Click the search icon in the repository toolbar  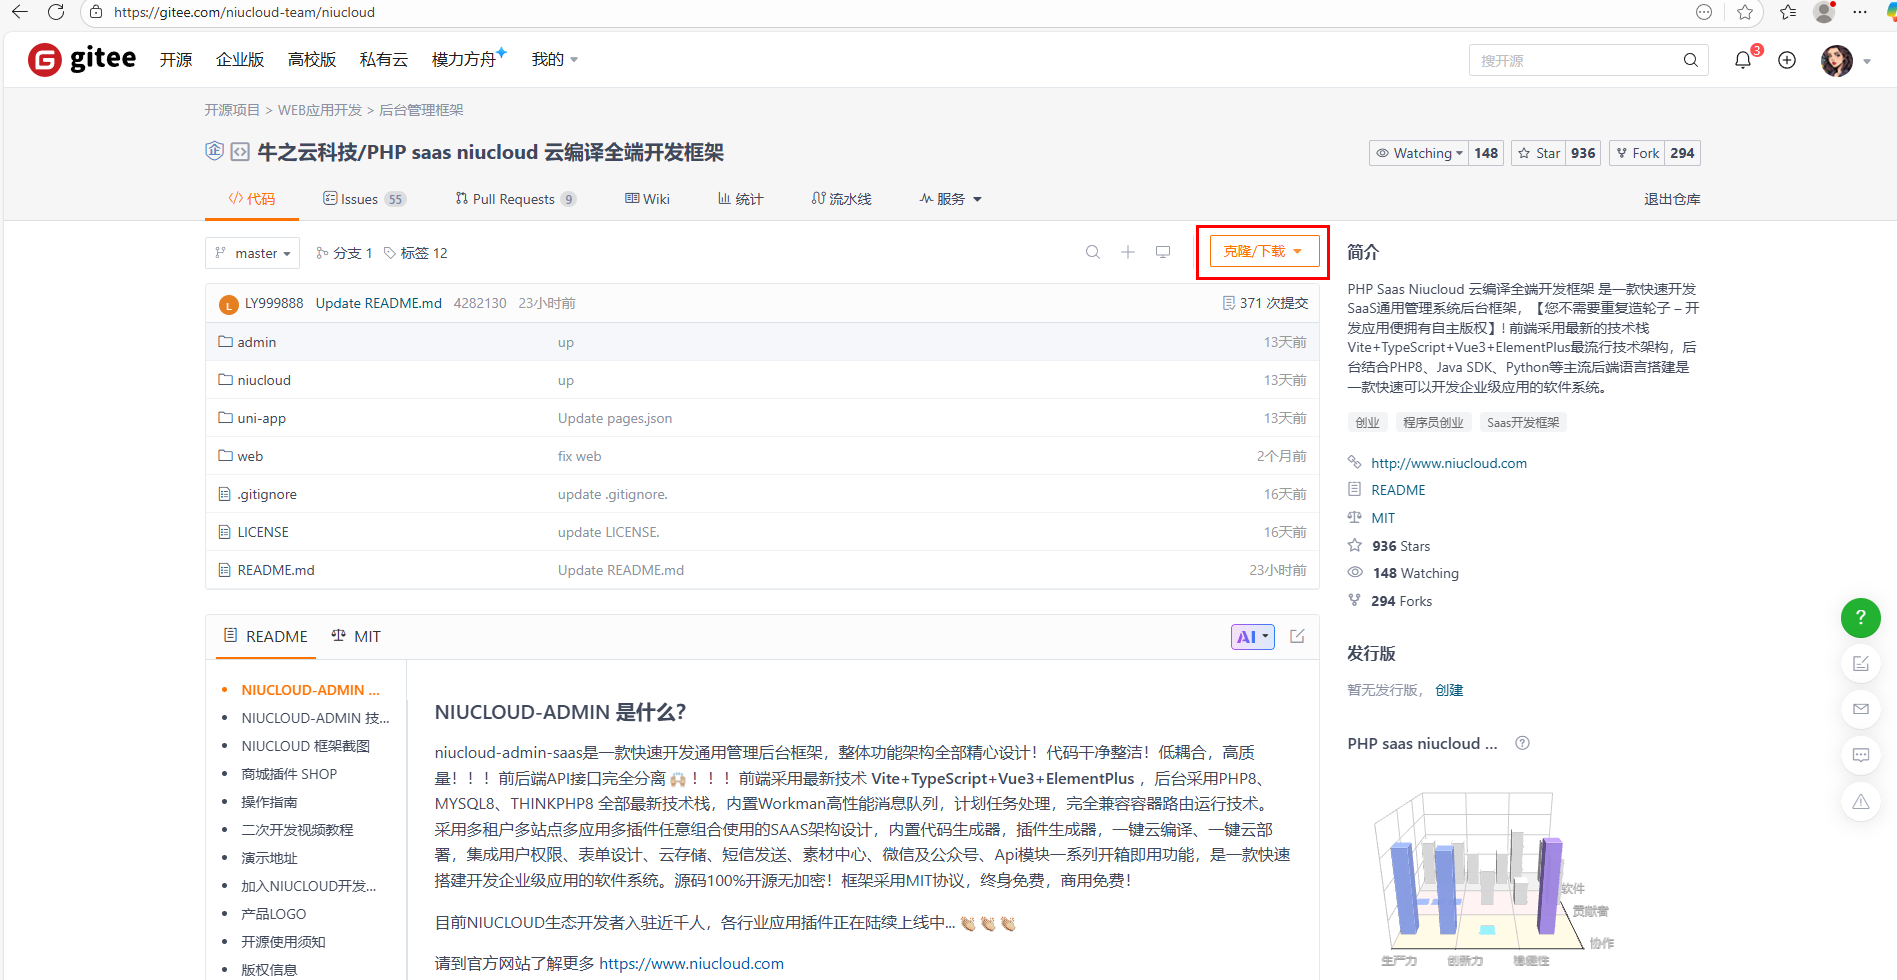(x=1093, y=253)
